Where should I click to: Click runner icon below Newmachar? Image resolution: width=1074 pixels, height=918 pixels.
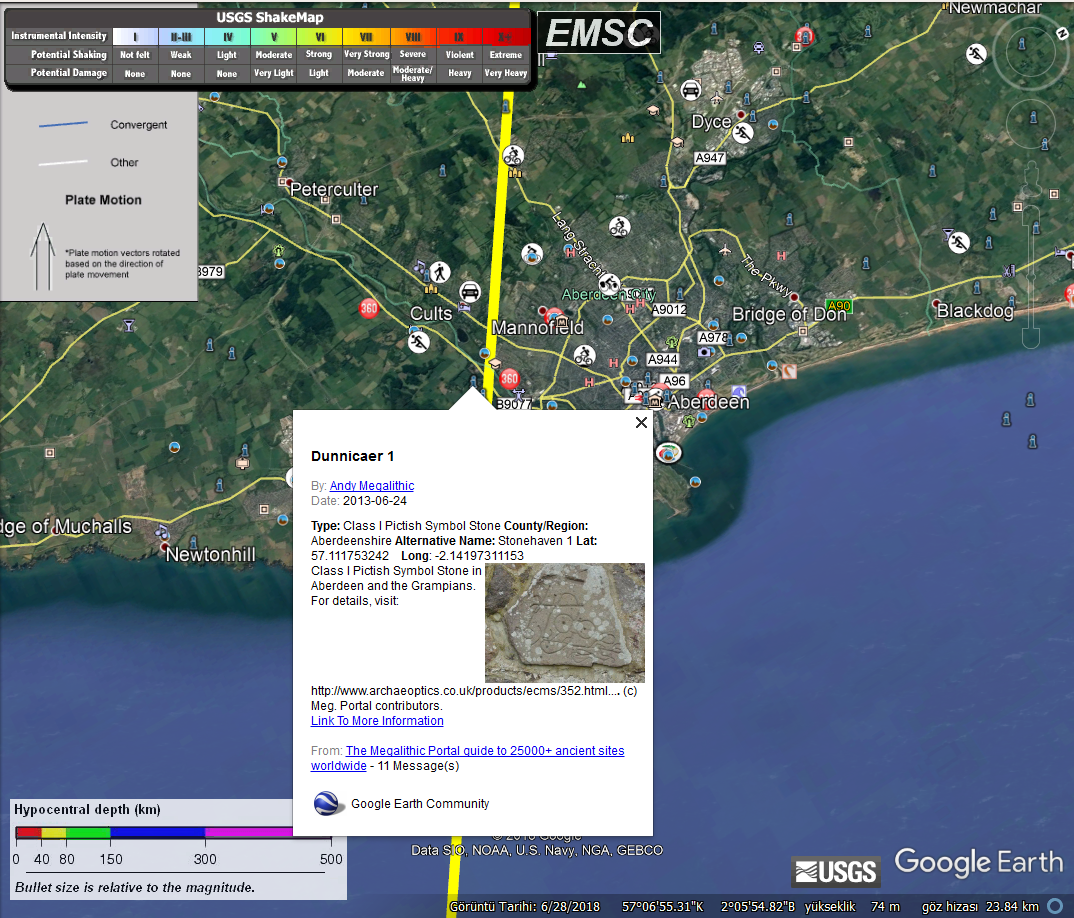tap(976, 53)
